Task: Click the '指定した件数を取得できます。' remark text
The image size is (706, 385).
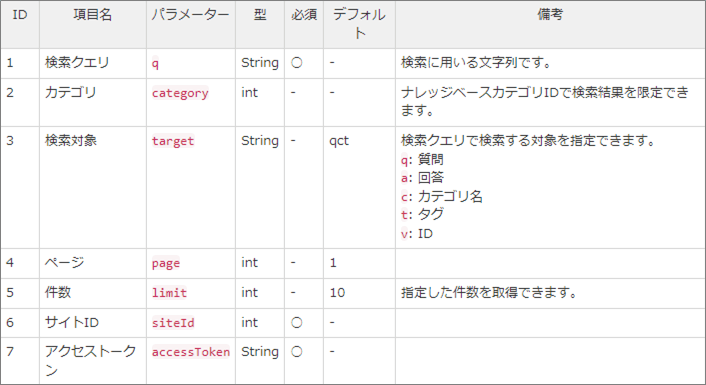Action: click(x=489, y=293)
